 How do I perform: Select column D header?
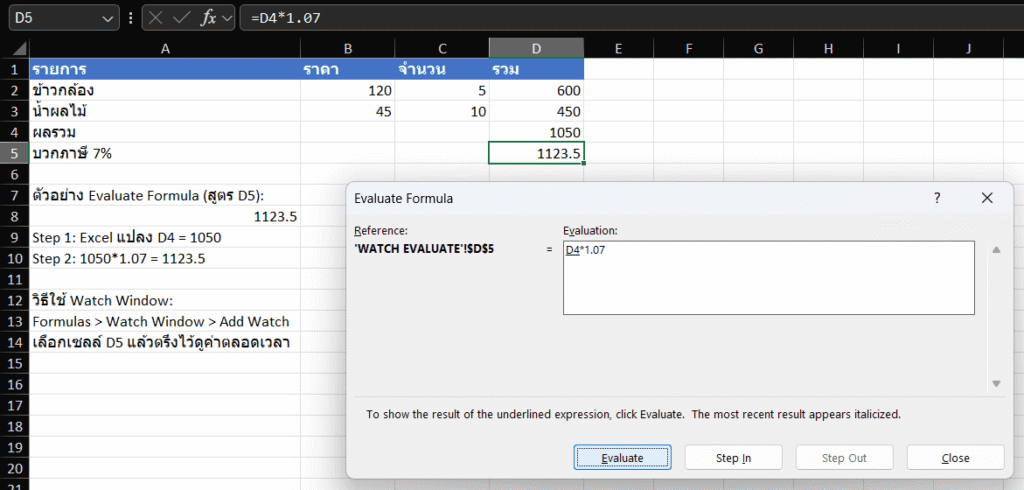coord(536,48)
